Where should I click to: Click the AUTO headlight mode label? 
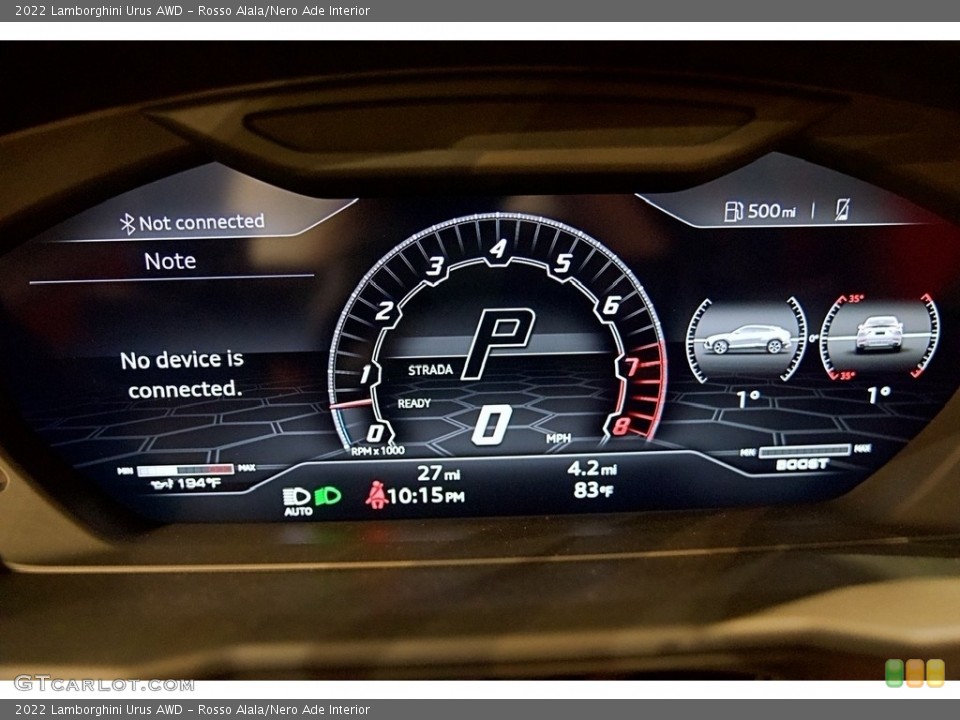pyautogui.click(x=298, y=511)
